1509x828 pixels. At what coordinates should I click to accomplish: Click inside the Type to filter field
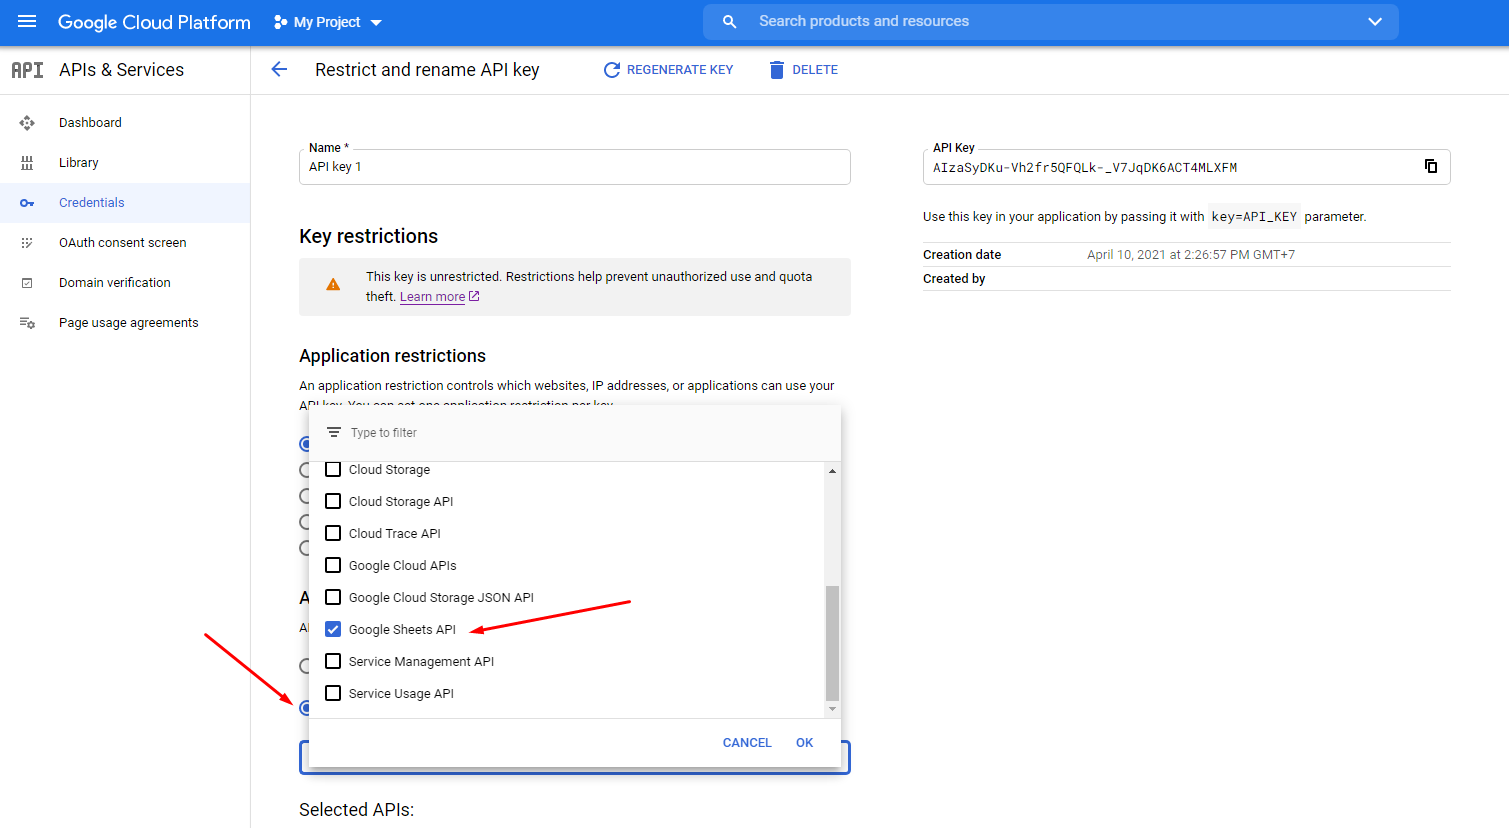pos(420,432)
